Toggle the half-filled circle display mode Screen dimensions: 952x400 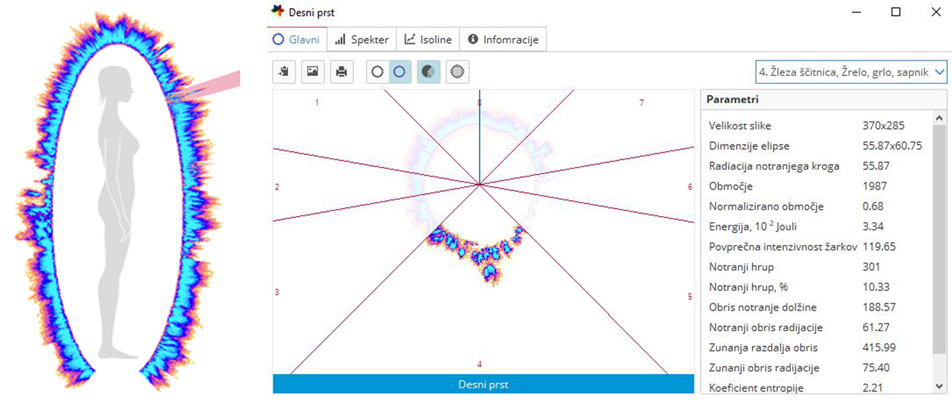(x=428, y=72)
